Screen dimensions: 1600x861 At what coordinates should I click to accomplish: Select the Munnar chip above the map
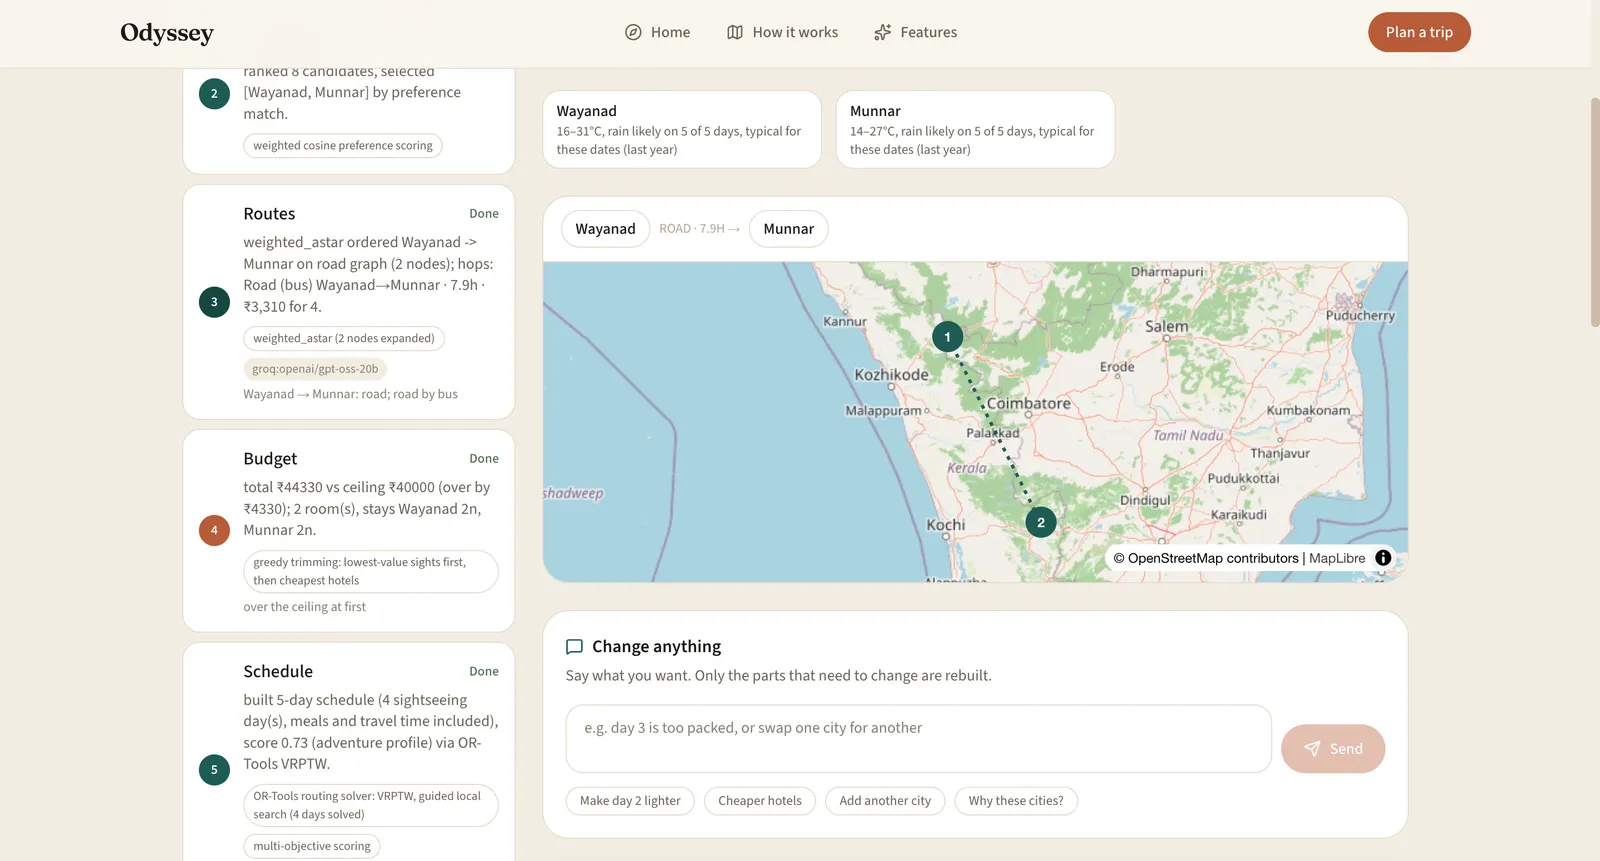(x=789, y=229)
